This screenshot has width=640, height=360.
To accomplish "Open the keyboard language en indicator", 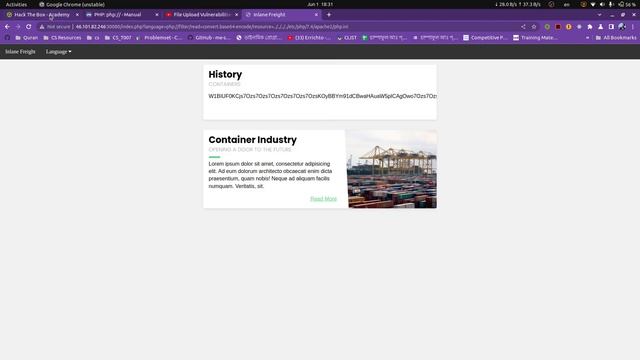I will [x=566, y=4].
